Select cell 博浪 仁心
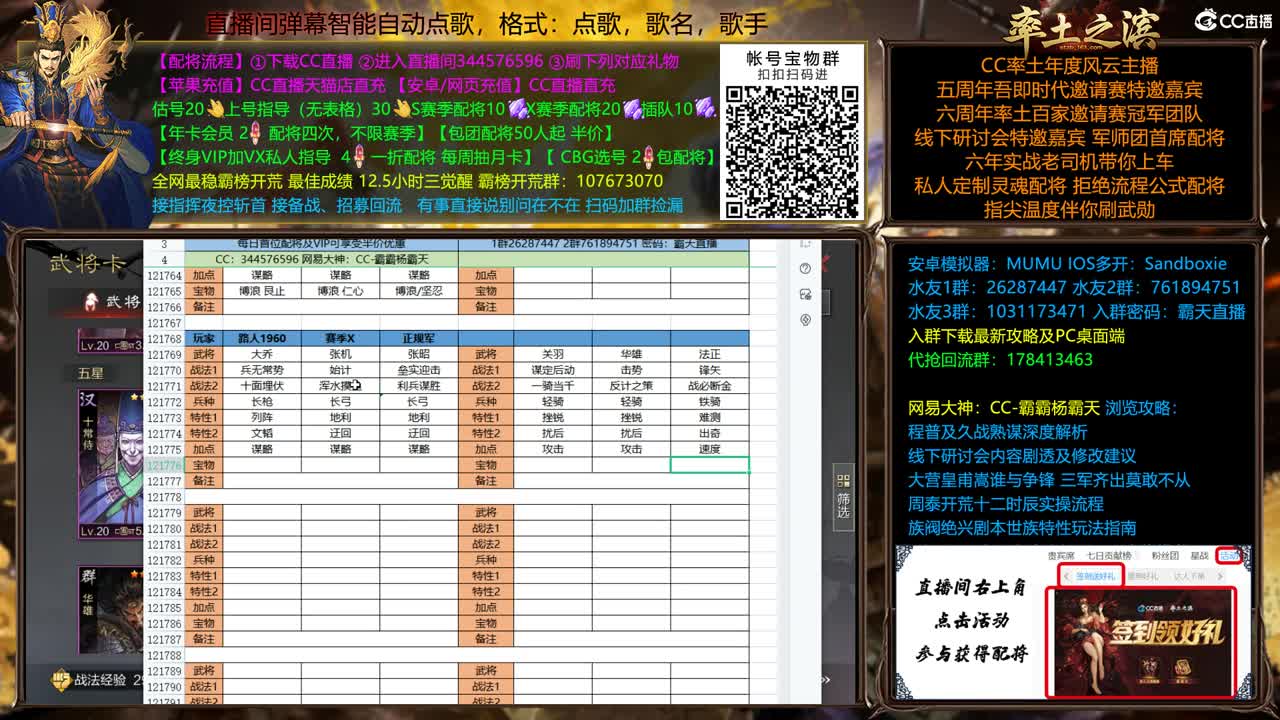Viewport: 1280px width, 720px height. 340,291
